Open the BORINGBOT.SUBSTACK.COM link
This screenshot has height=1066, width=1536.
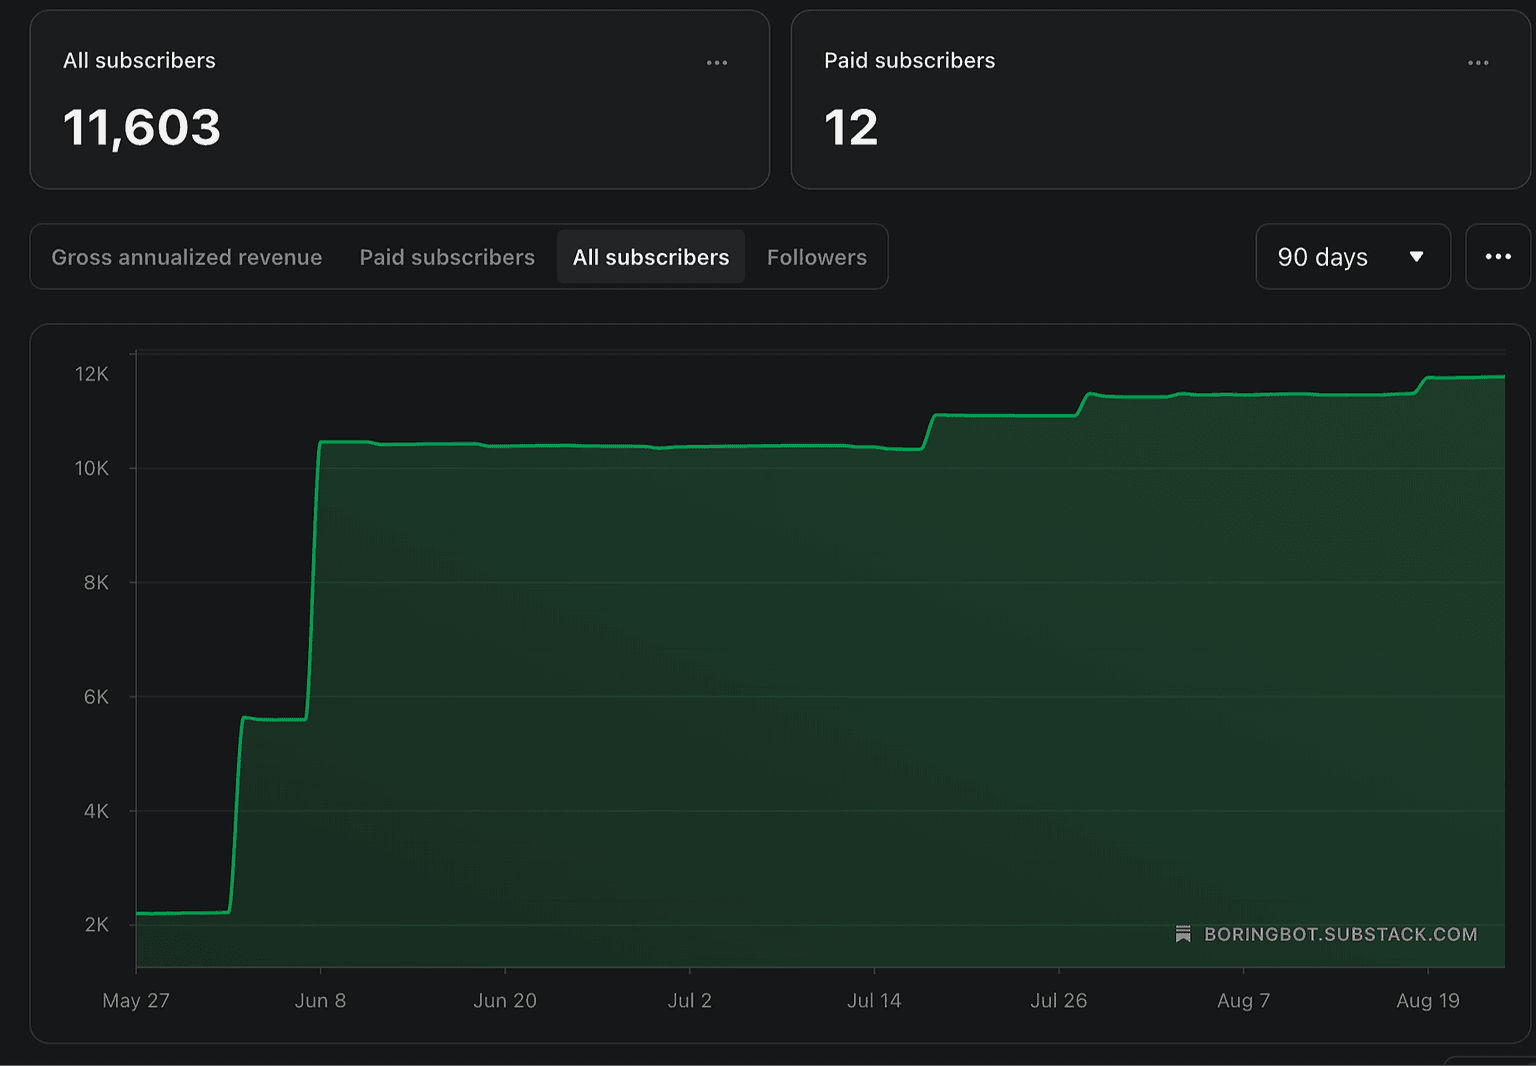(1339, 934)
